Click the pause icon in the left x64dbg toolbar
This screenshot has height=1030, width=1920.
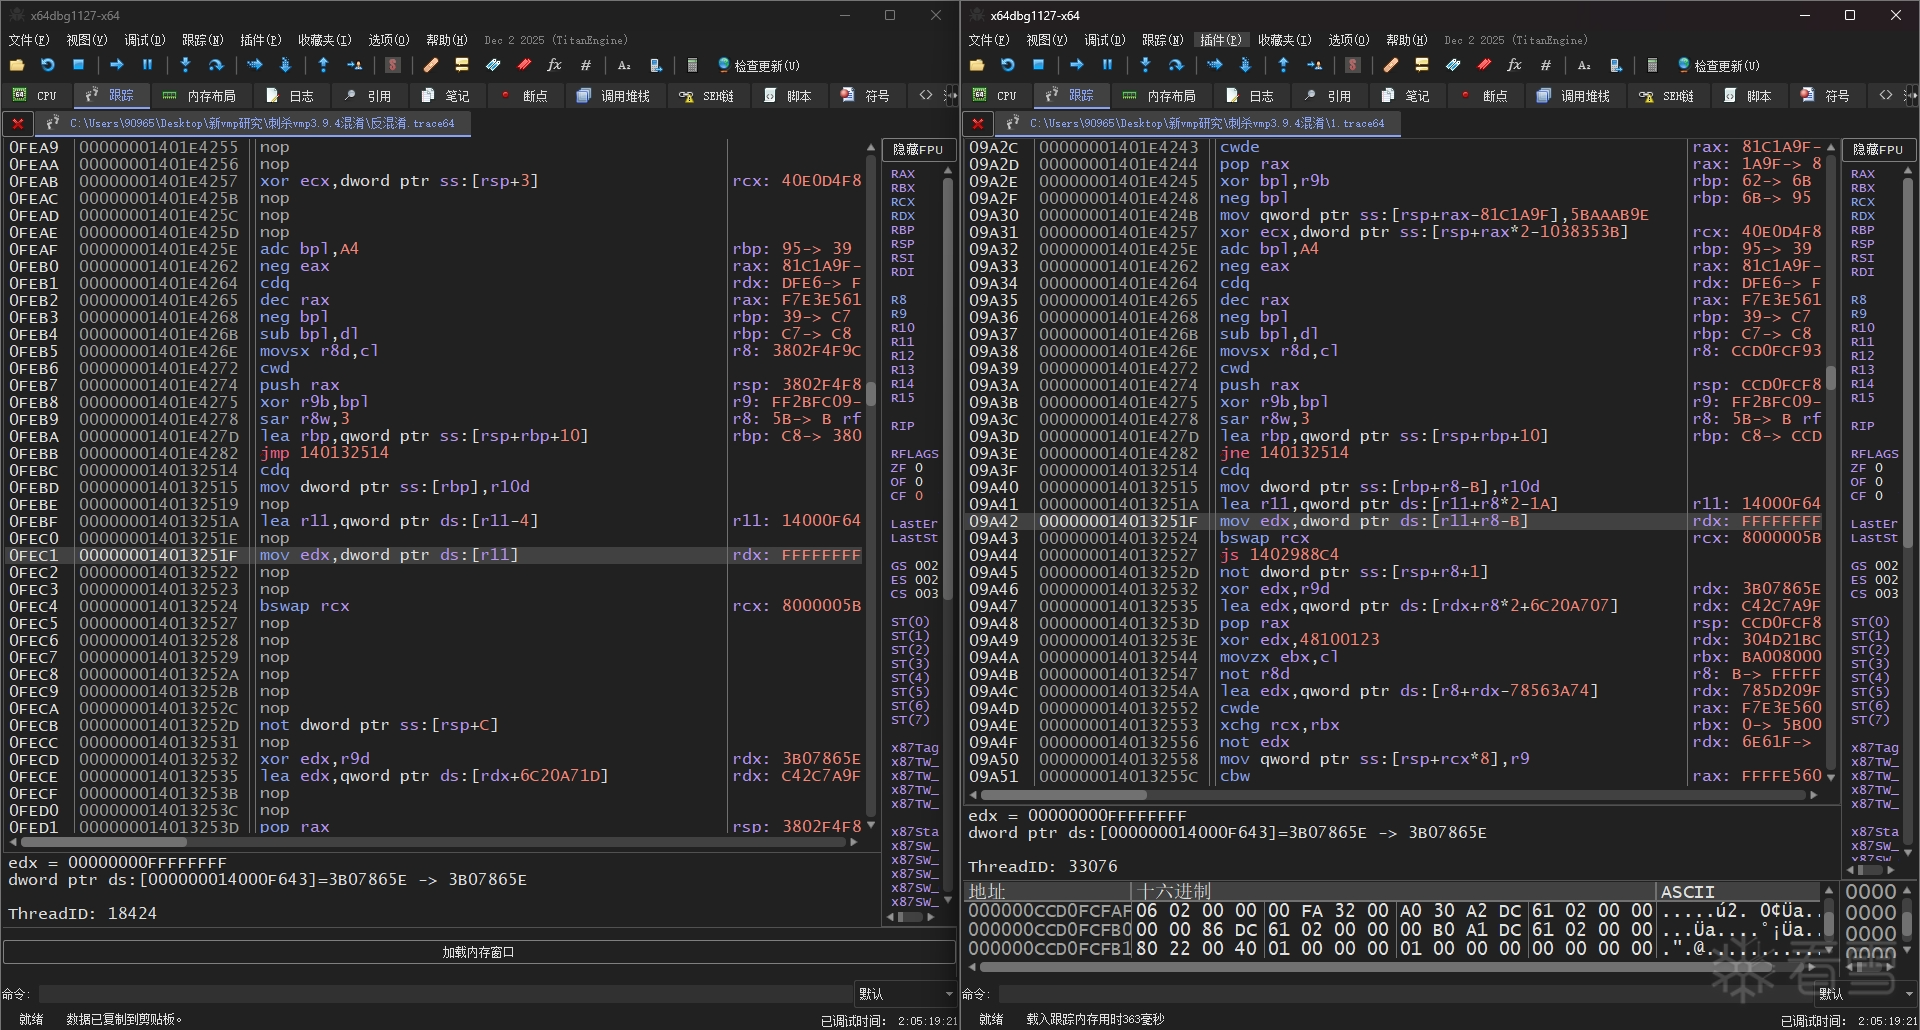point(147,65)
